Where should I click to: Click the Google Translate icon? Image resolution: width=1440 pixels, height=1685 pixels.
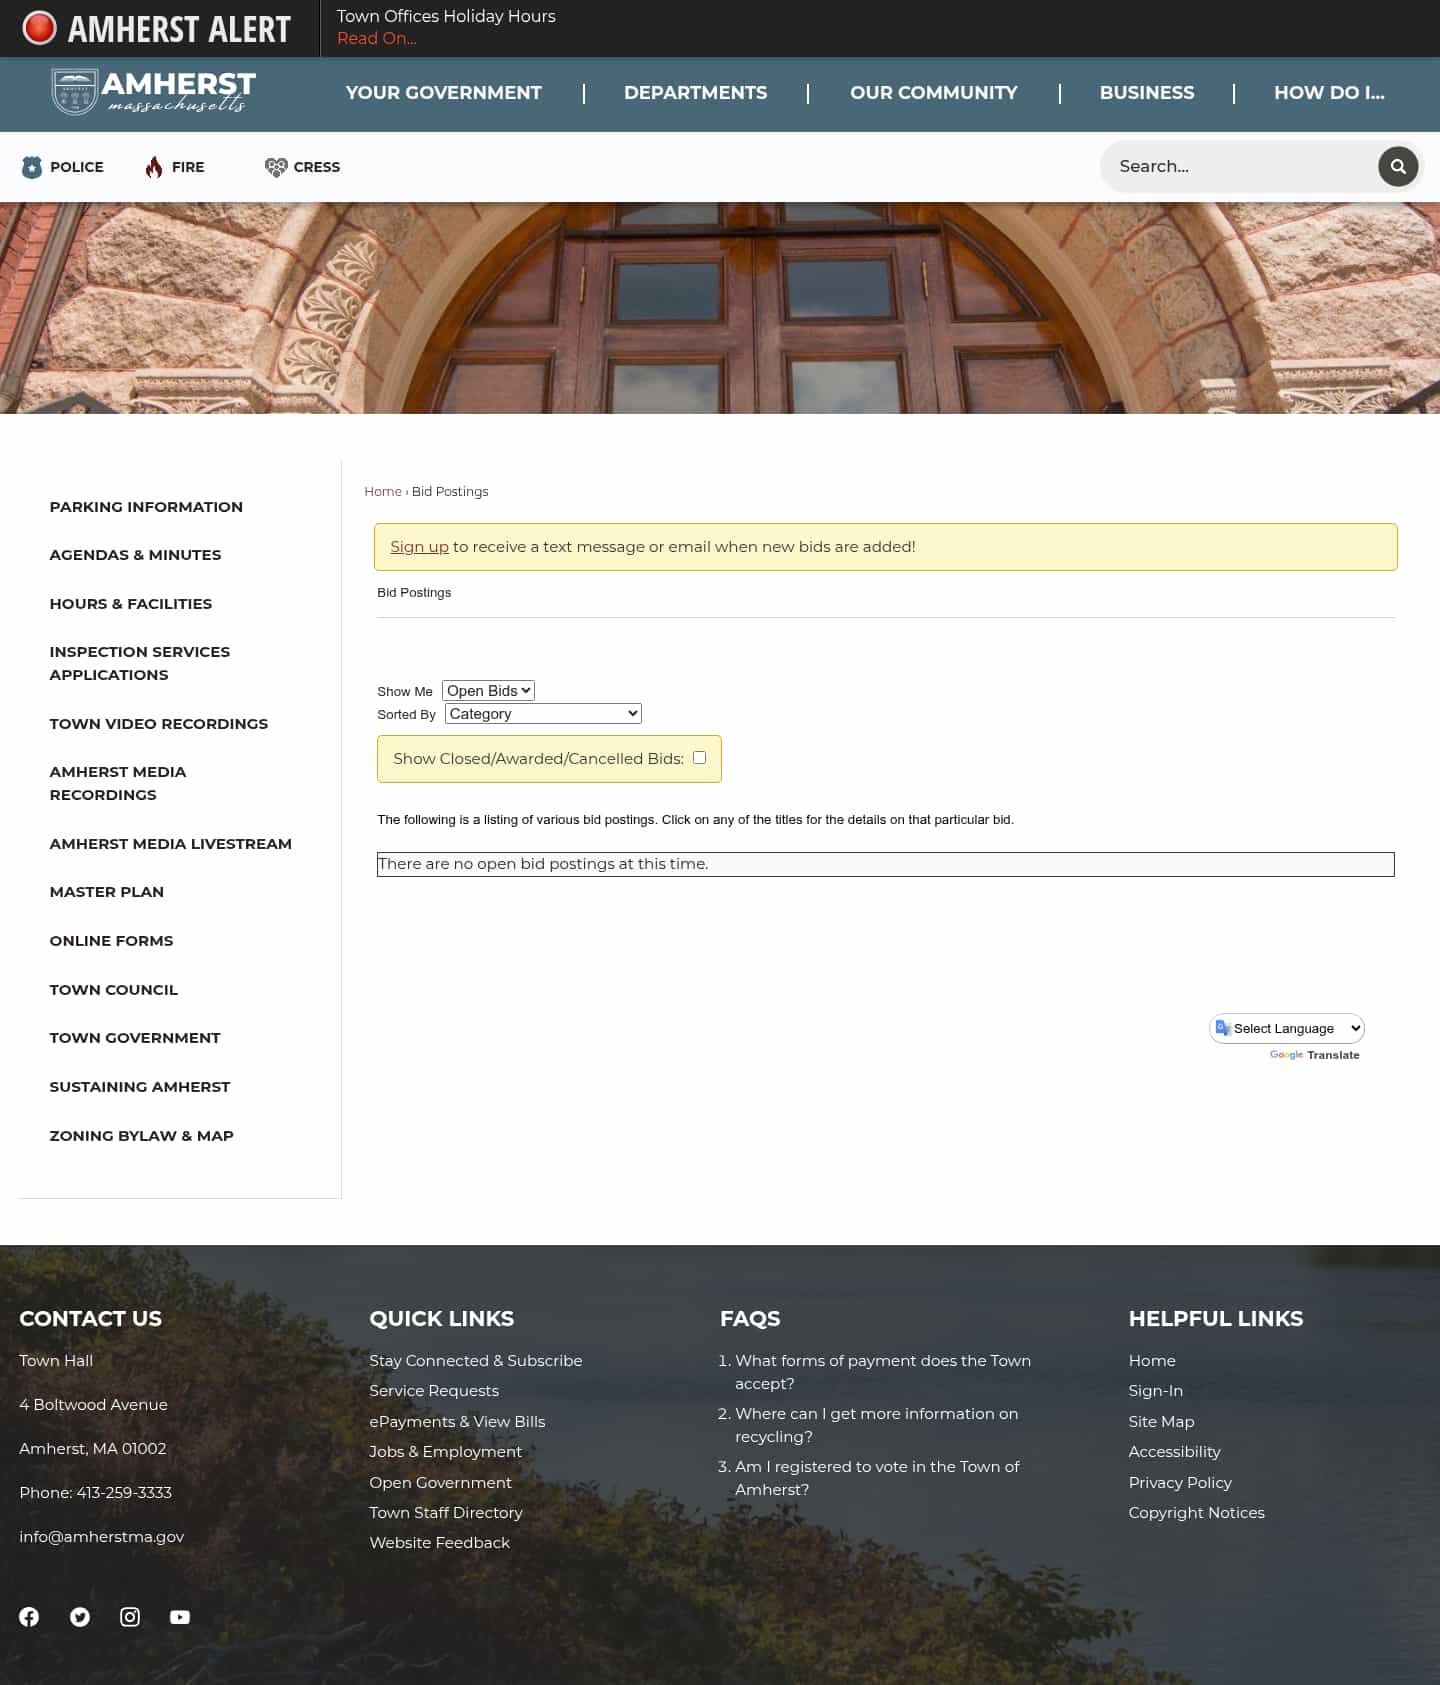[1223, 1028]
